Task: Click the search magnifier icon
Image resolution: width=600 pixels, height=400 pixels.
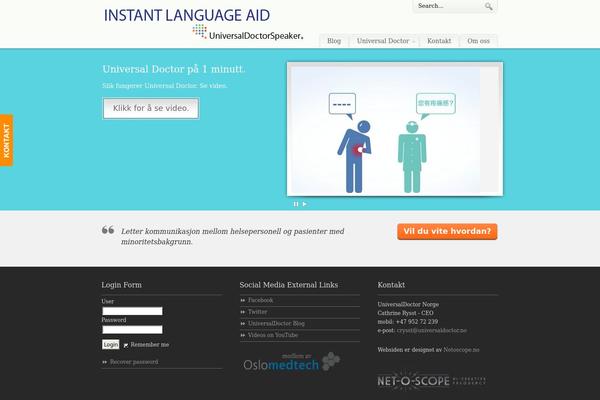Action: point(489,7)
